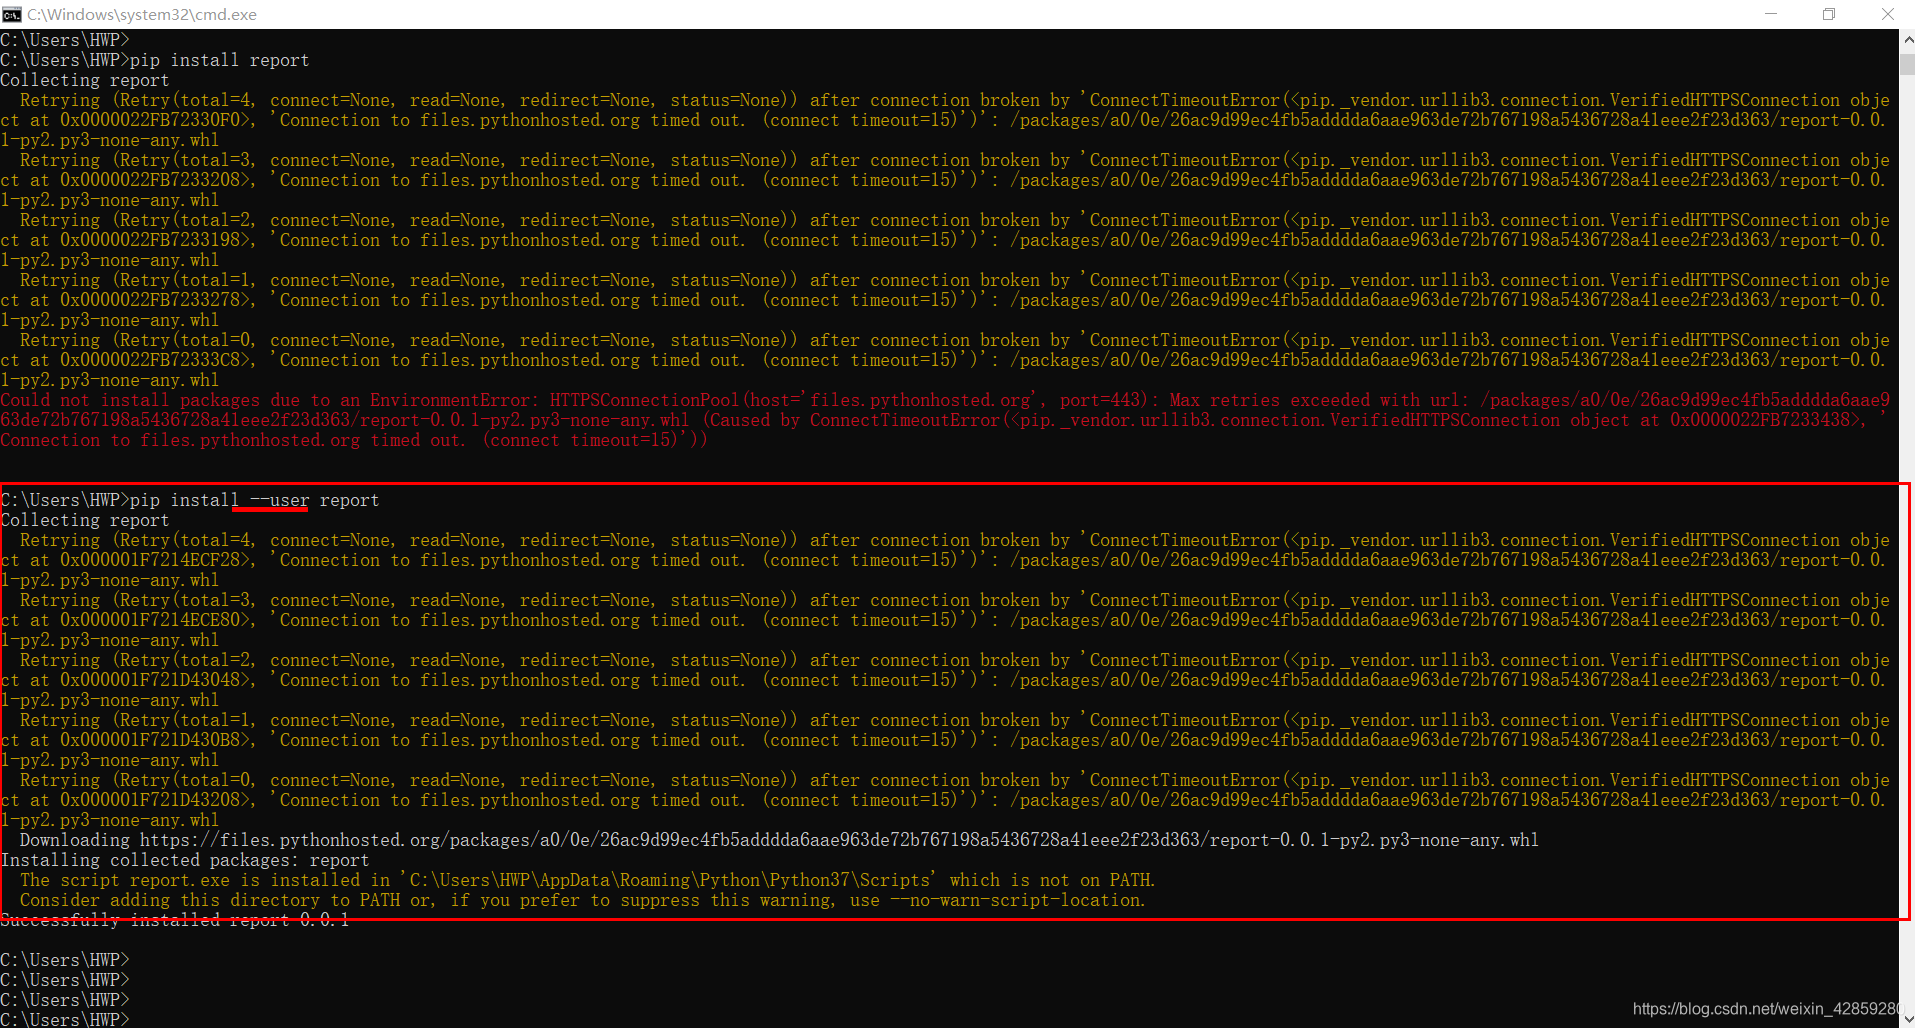Screen dimensions: 1915x1028
Task: Click the address 0x0000022FB72330F0 in output
Action: [x=155, y=120]
